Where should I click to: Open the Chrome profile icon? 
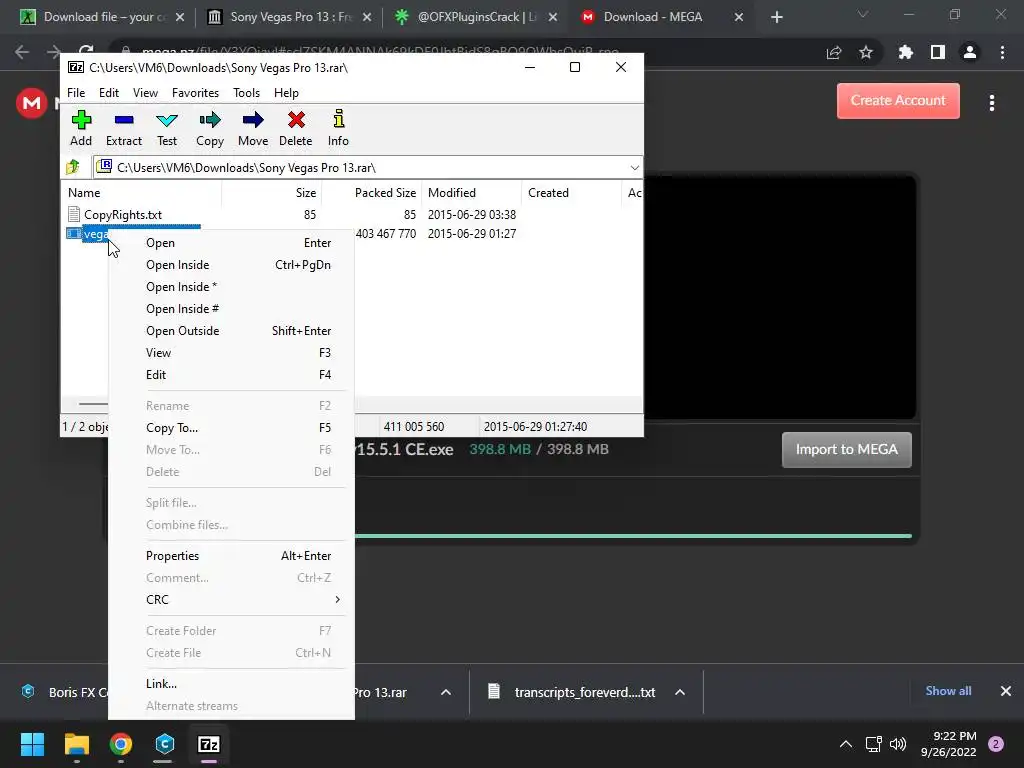tap(970, 52)
